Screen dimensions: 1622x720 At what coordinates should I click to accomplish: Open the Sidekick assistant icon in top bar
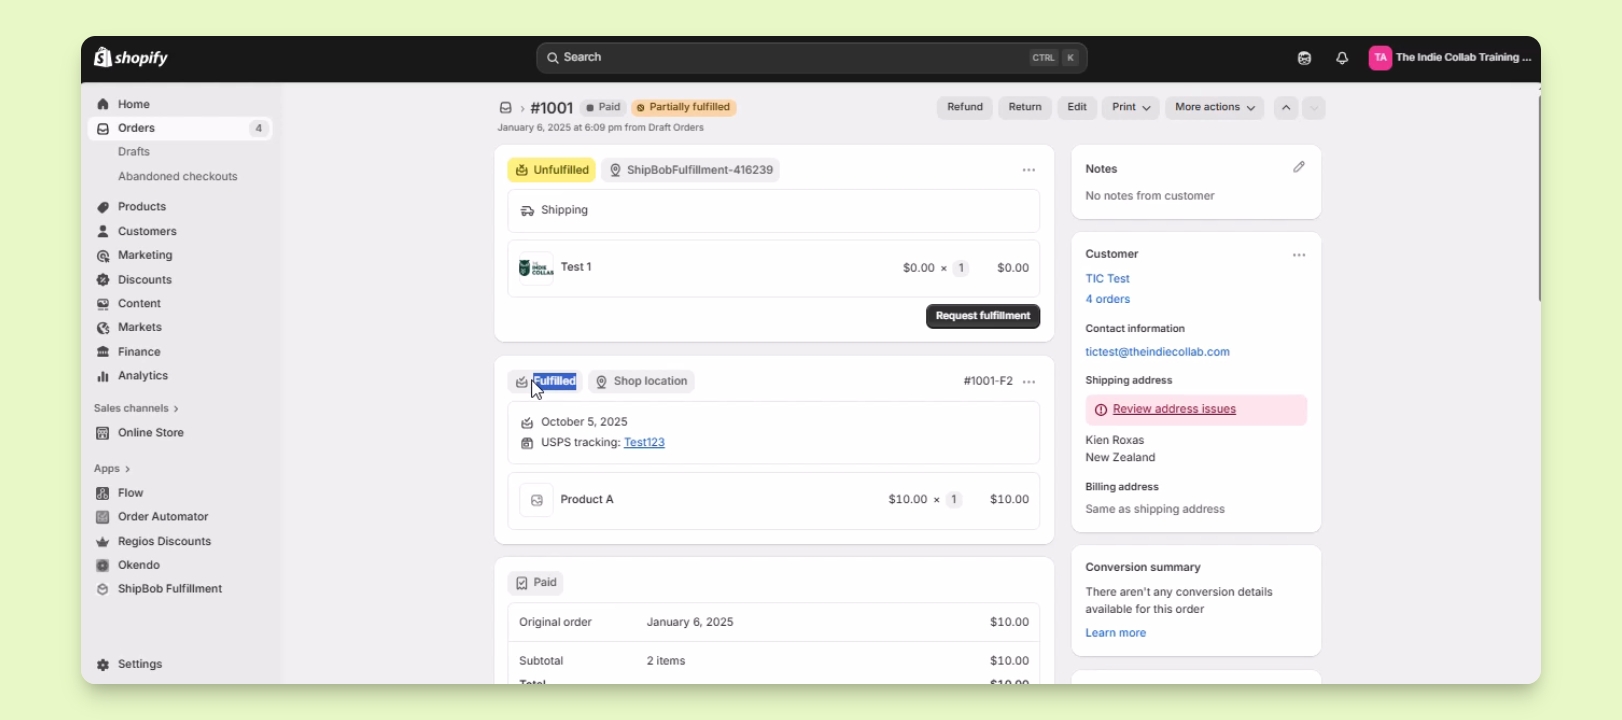[x=1304, y=58]
